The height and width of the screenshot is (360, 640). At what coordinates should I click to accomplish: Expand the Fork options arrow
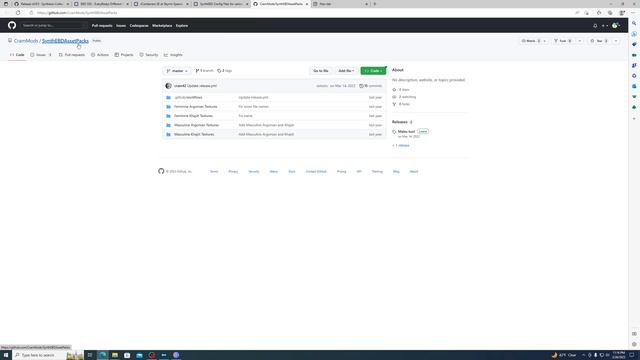[x=580, y=41]
